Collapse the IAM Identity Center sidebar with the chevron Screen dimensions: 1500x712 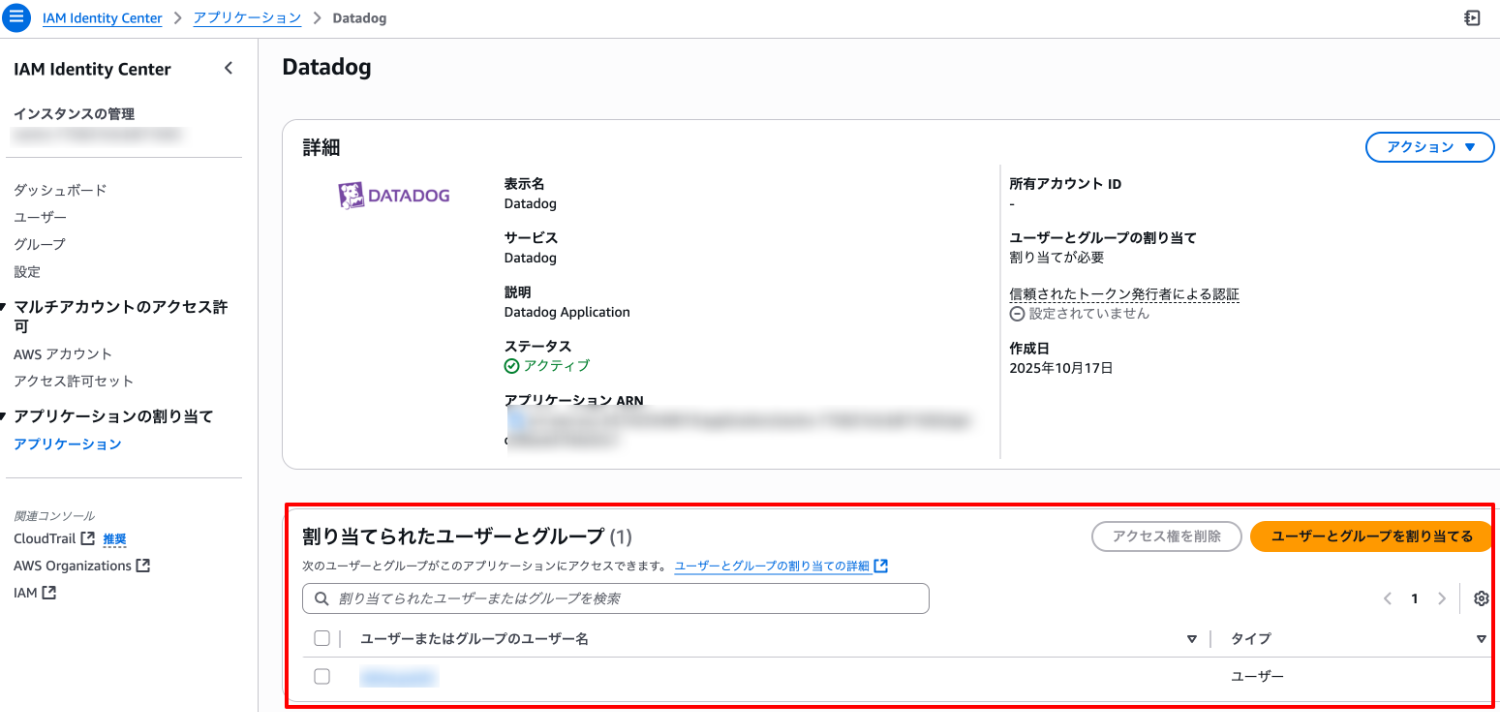[228, 68]
